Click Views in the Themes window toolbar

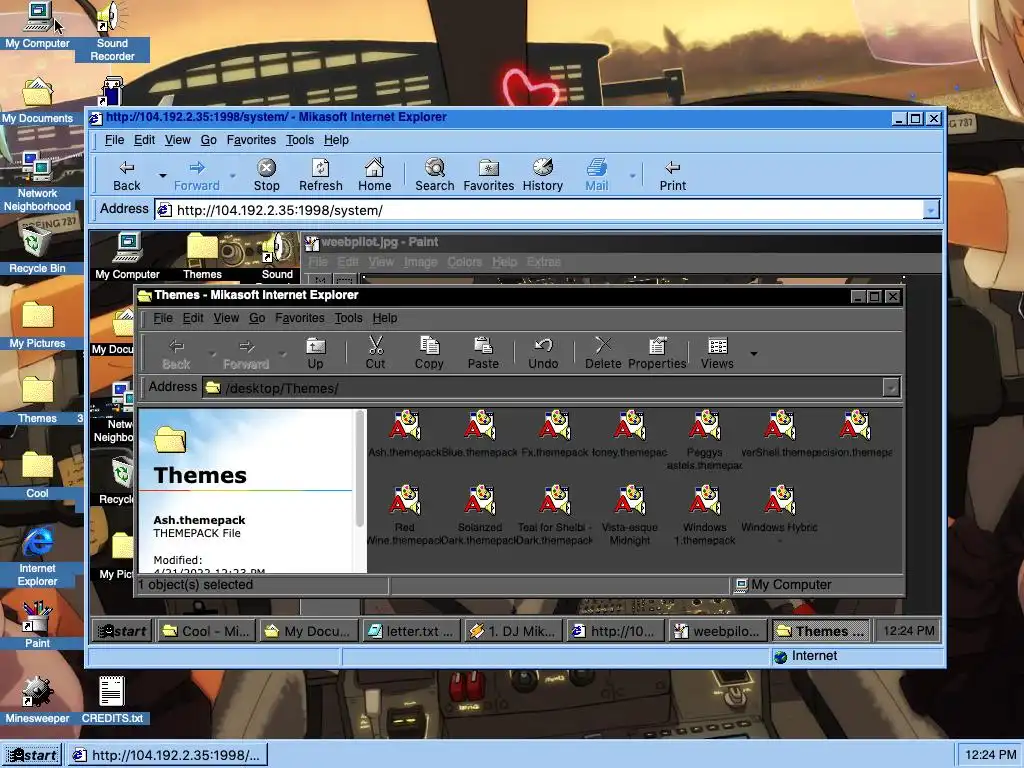pyautogui.click(x=717, y=353)
